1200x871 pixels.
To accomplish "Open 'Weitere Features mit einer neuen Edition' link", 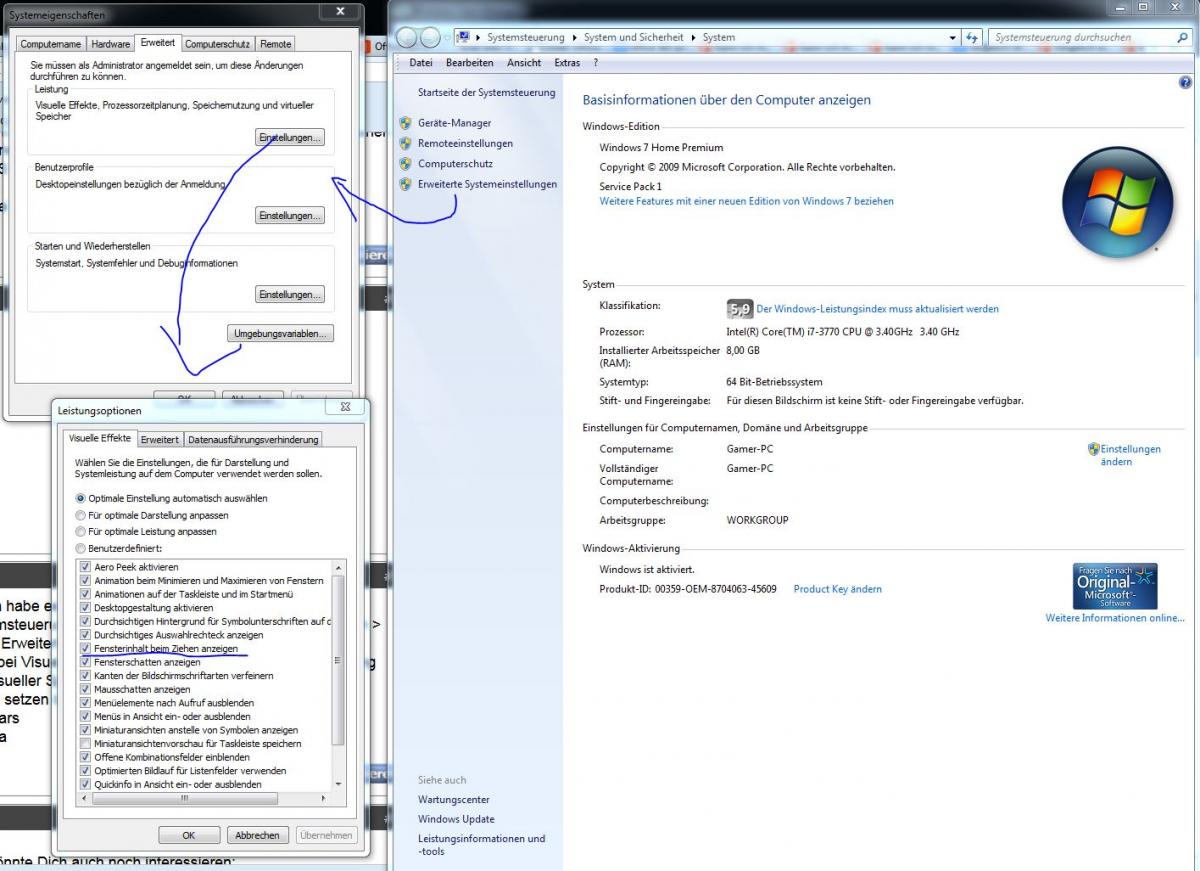I will 747,201.
